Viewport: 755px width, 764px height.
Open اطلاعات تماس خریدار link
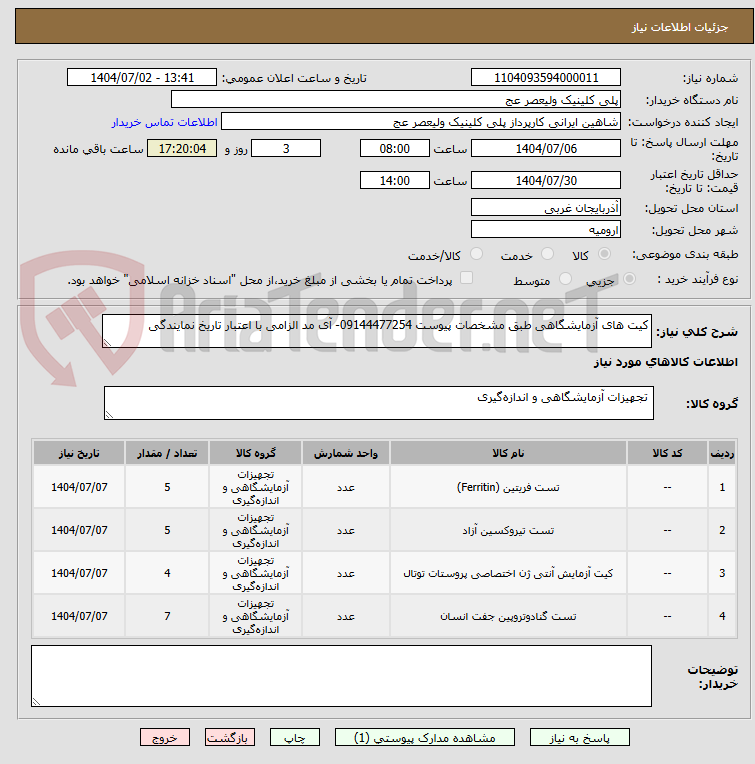(x=164, y=122)
